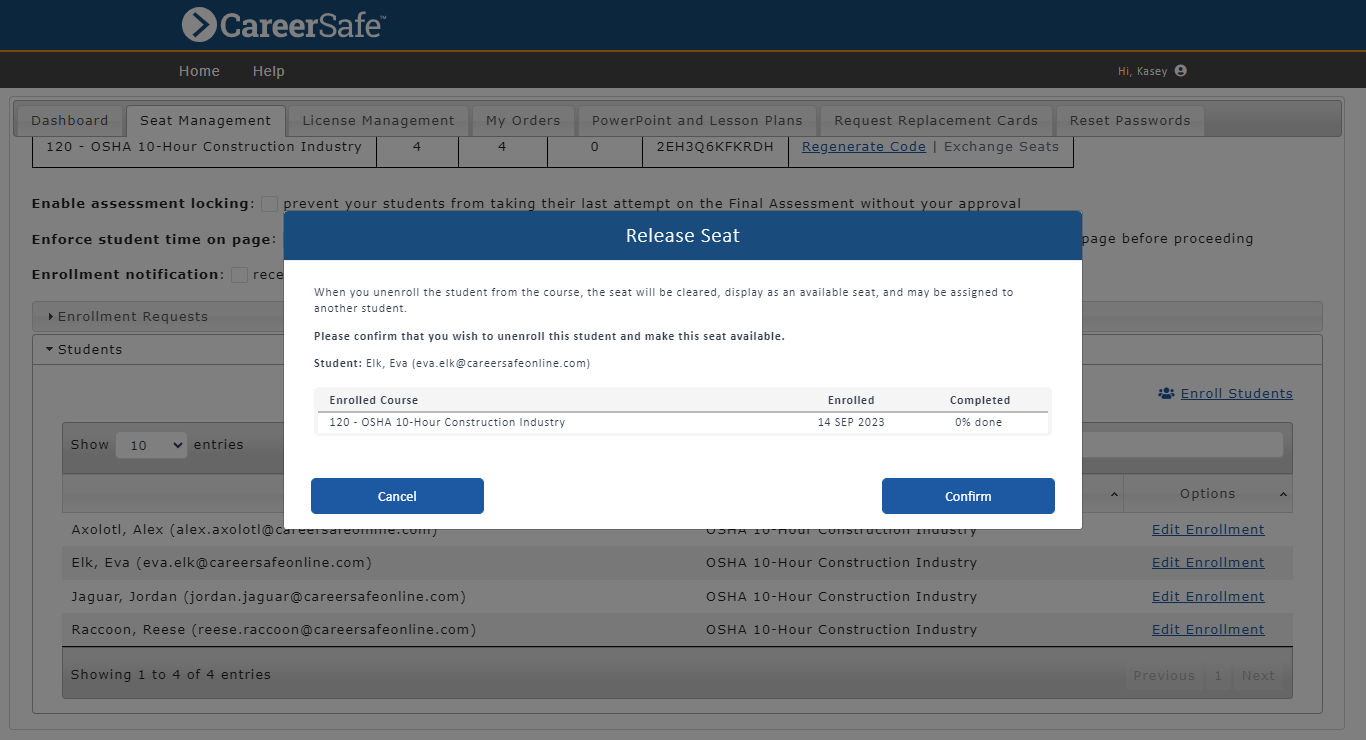1366x740 pixels.
Task: Click the Exchange Seats option
Action: point(1001,146)
